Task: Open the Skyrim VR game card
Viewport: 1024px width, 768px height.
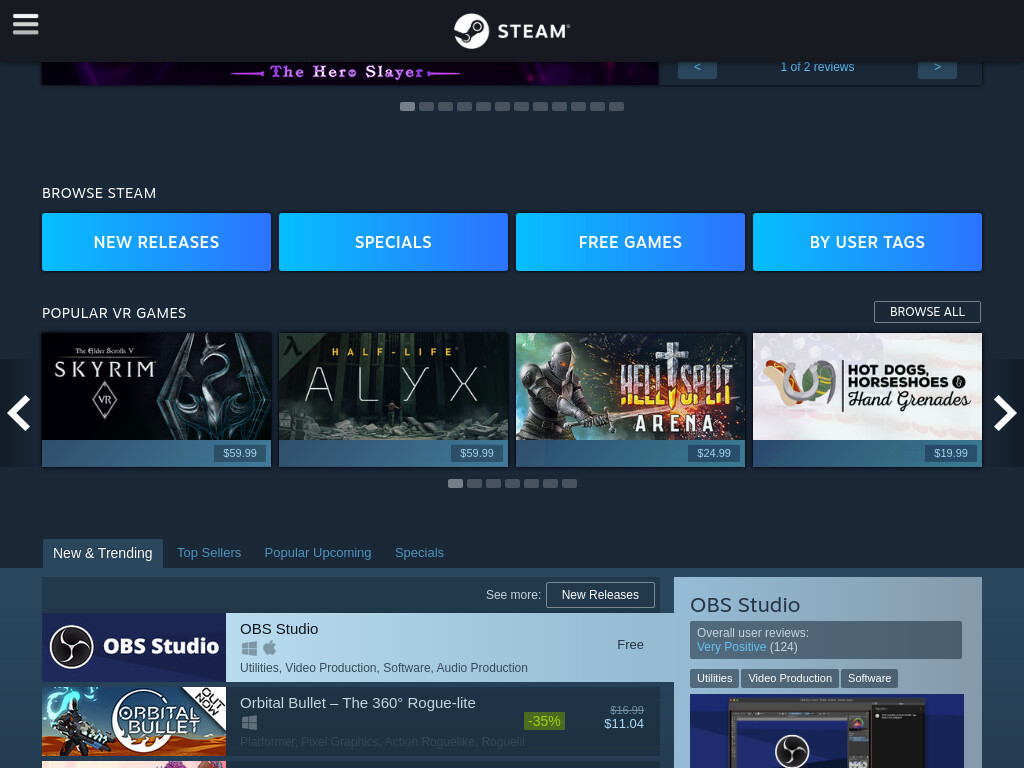Action: 156,400
